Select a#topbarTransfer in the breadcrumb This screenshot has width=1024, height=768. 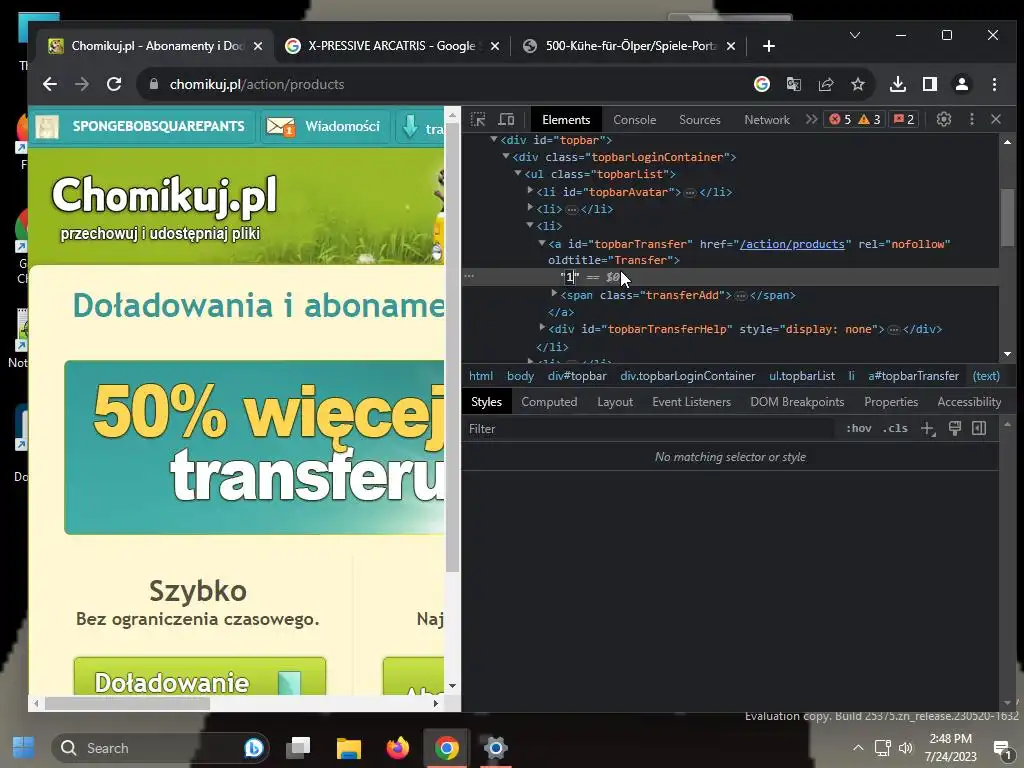point(913,376)
